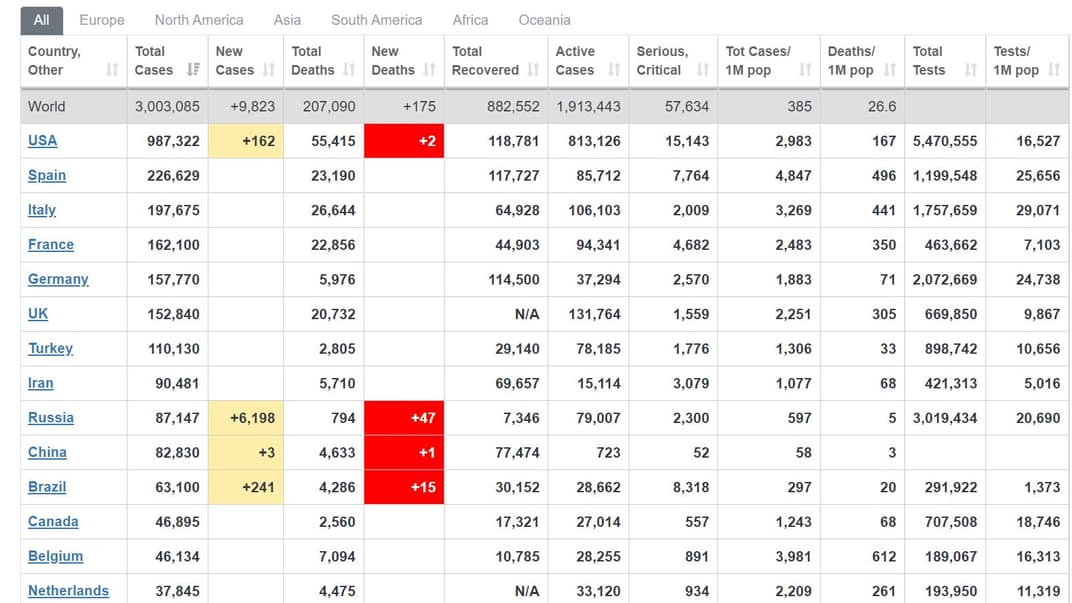The width and height of the screenshot is (1072, 603).
Task: Open the Belgium link
Action: click(55, 556)
